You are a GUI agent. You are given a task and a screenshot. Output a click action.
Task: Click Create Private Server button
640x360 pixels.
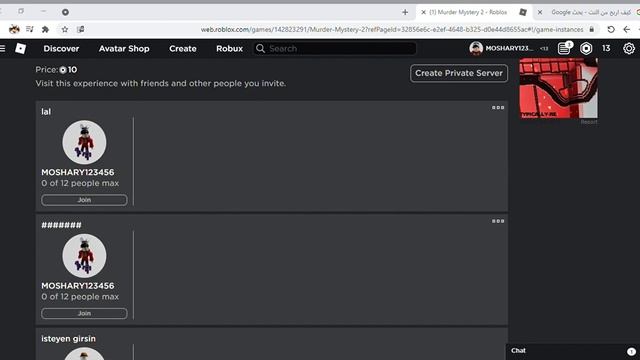pos(459,73)
